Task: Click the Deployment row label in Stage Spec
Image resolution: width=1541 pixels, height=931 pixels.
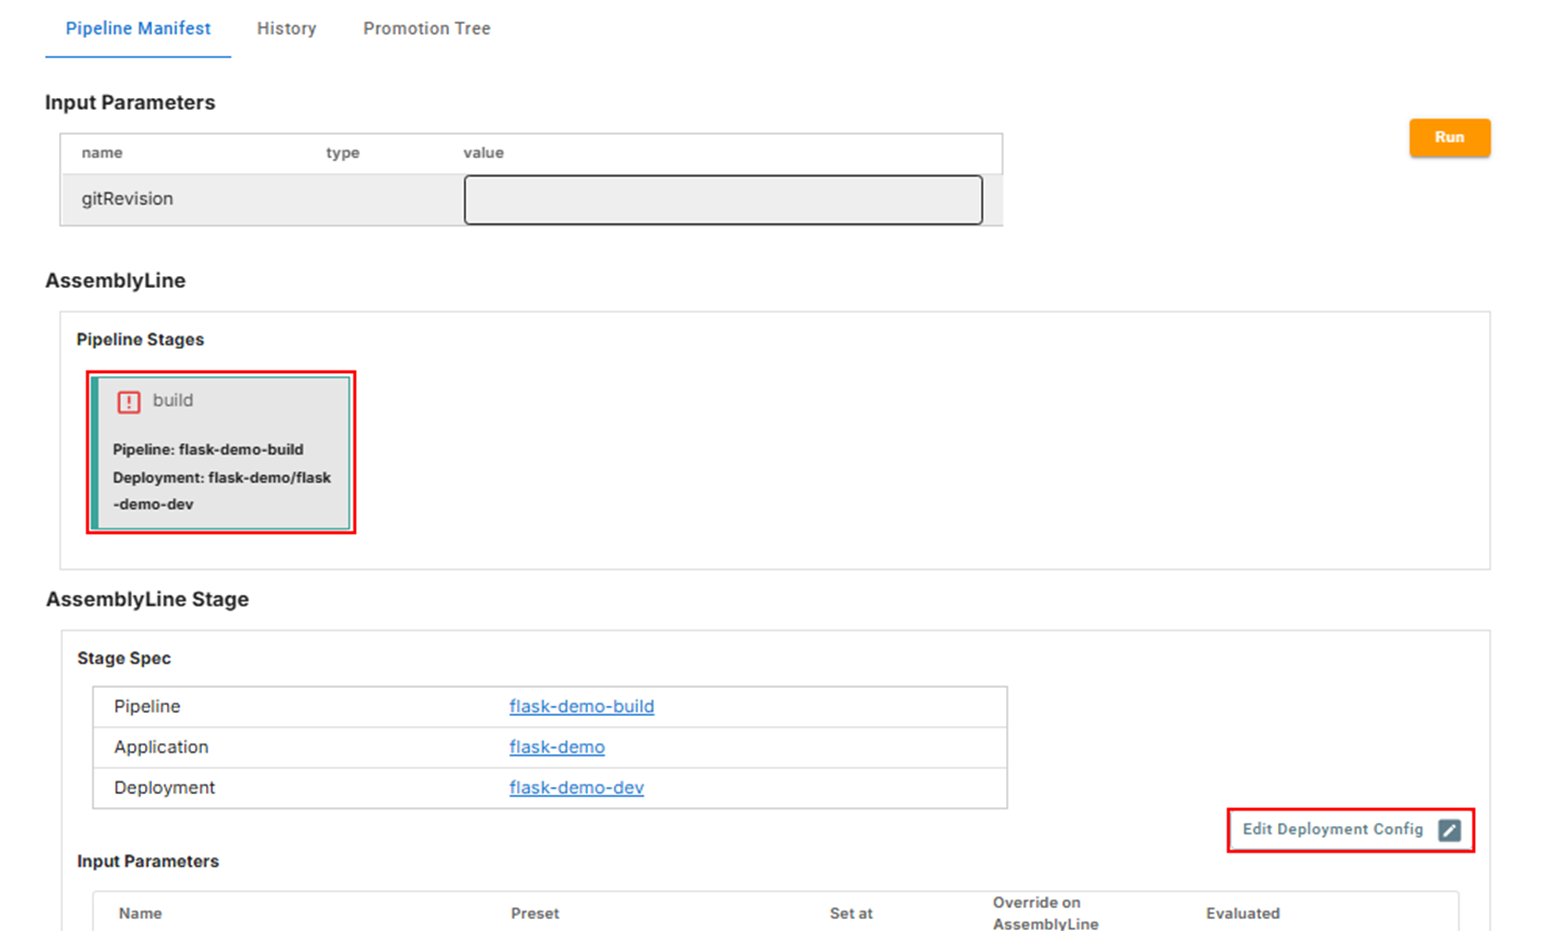Action: coord(164,788)
